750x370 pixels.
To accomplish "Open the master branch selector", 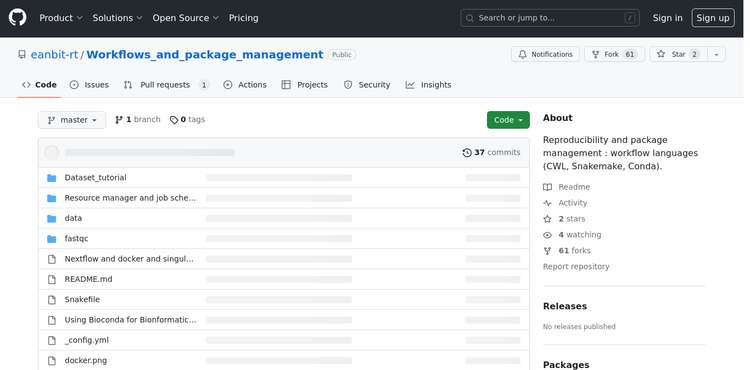I will coord(72,120).
